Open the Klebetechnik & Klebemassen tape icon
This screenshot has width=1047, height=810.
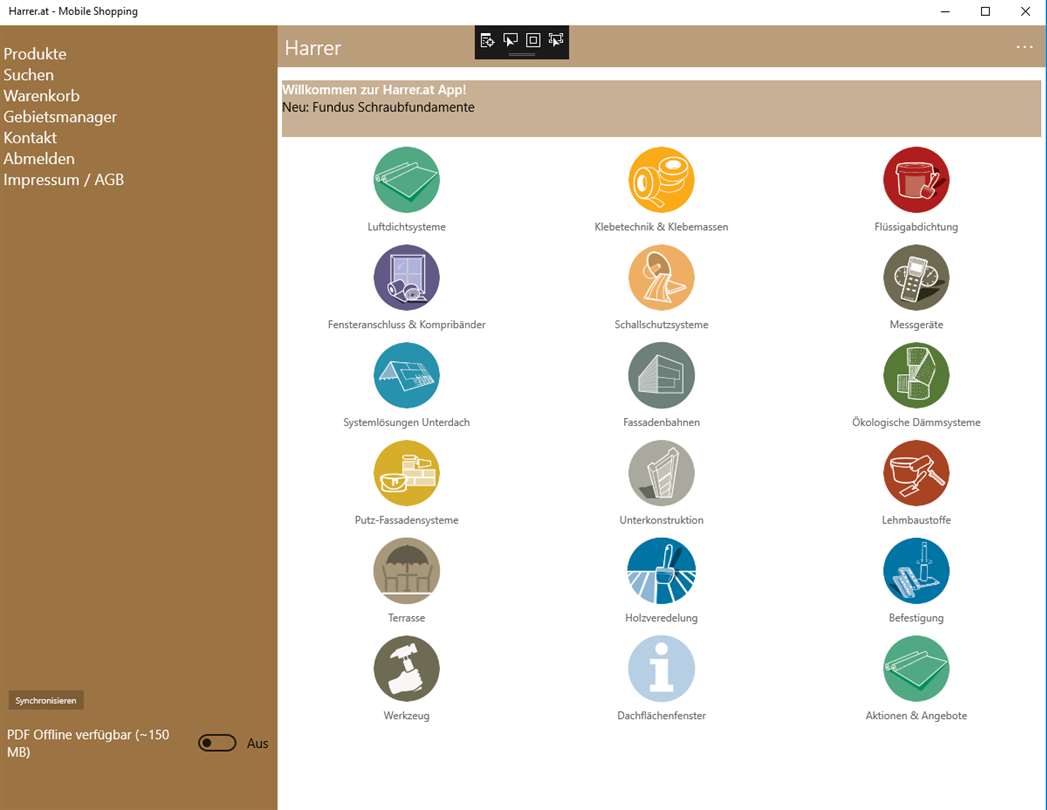coord(661,180)
